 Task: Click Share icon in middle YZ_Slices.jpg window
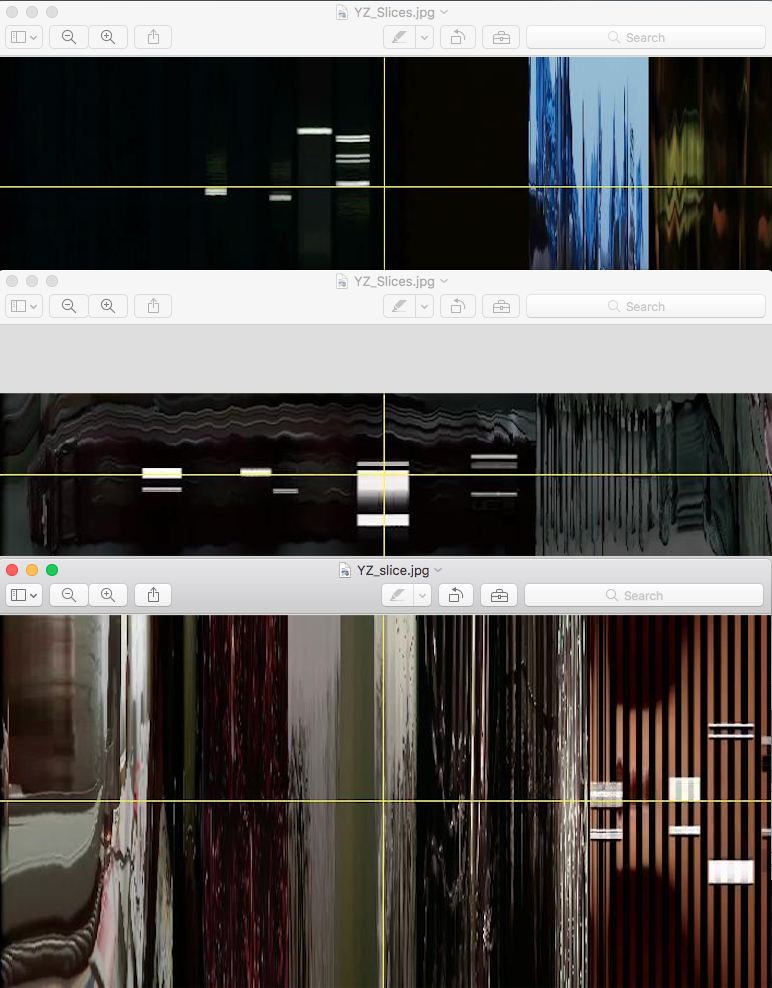153,306
